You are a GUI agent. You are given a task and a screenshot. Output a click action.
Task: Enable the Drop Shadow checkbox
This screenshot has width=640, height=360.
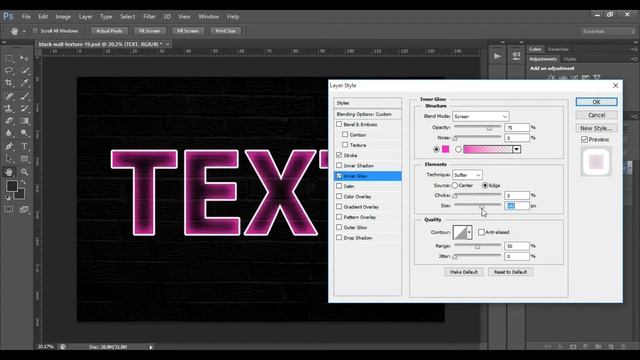click(339, 237)
